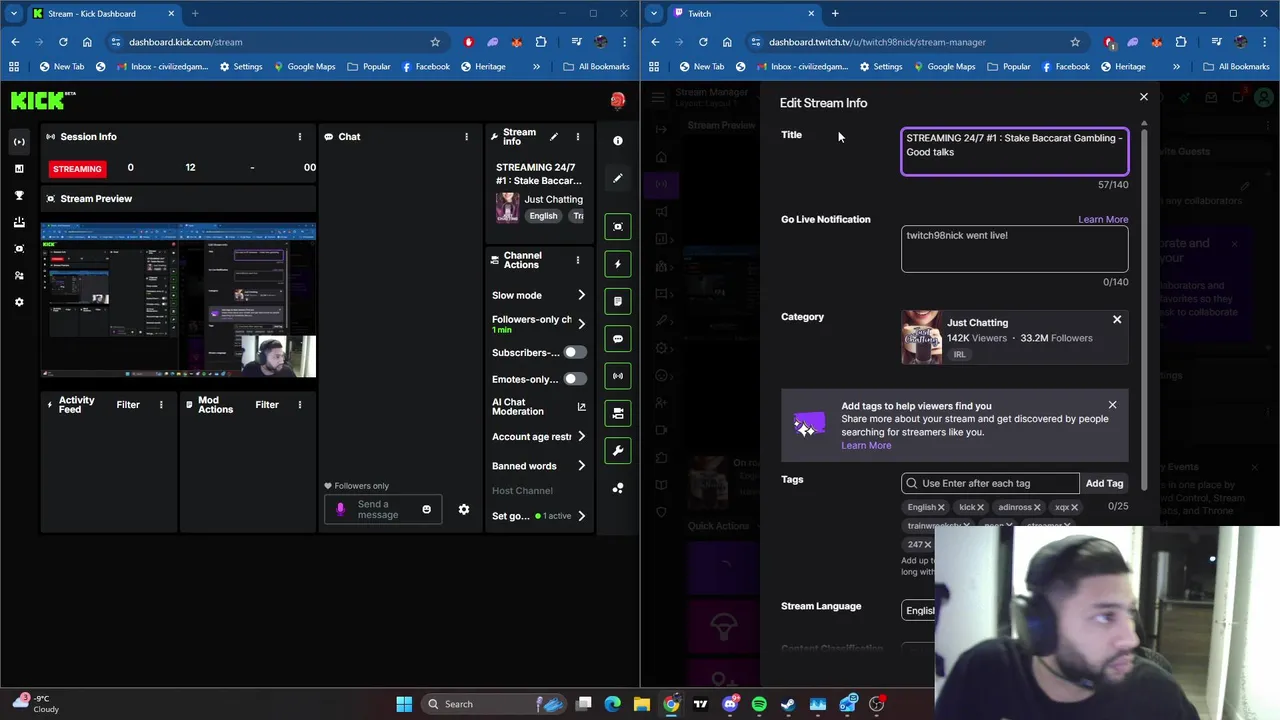
Task: Open Learn More link in tags banner
Action: pyautogui.click(x=866, y=445)
